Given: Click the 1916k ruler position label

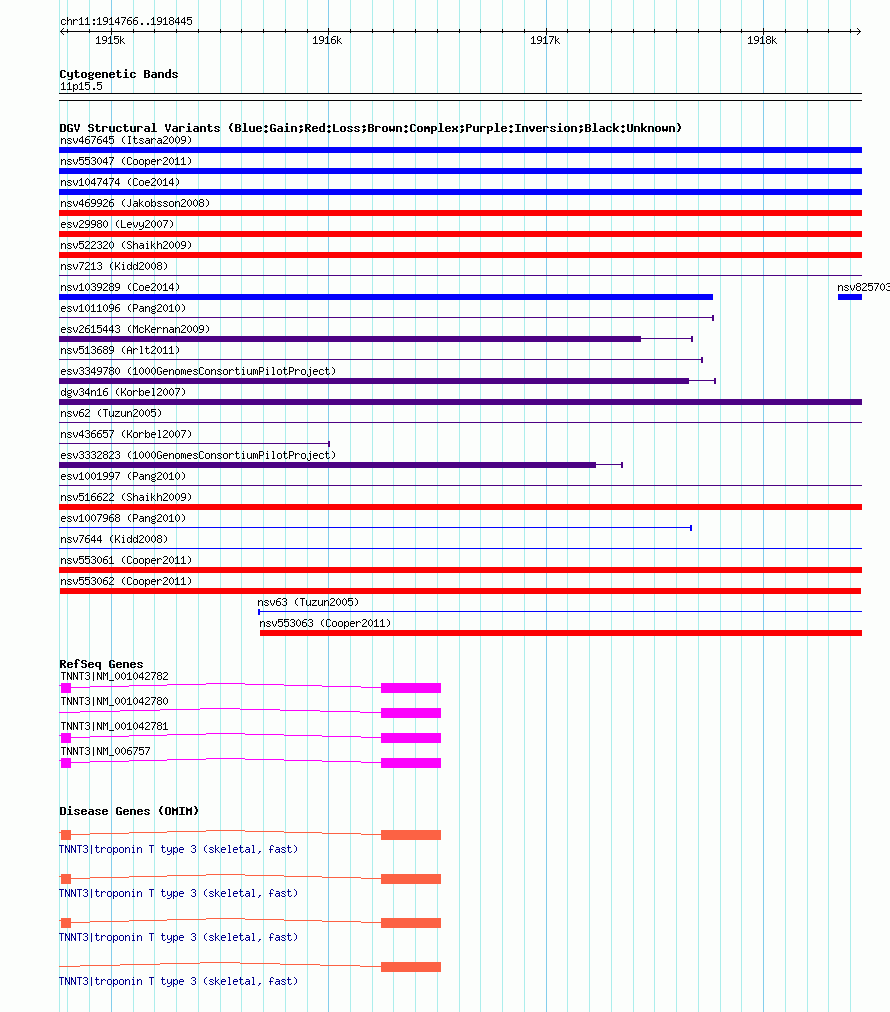Looking at the screenshot, I should point(327,41).
